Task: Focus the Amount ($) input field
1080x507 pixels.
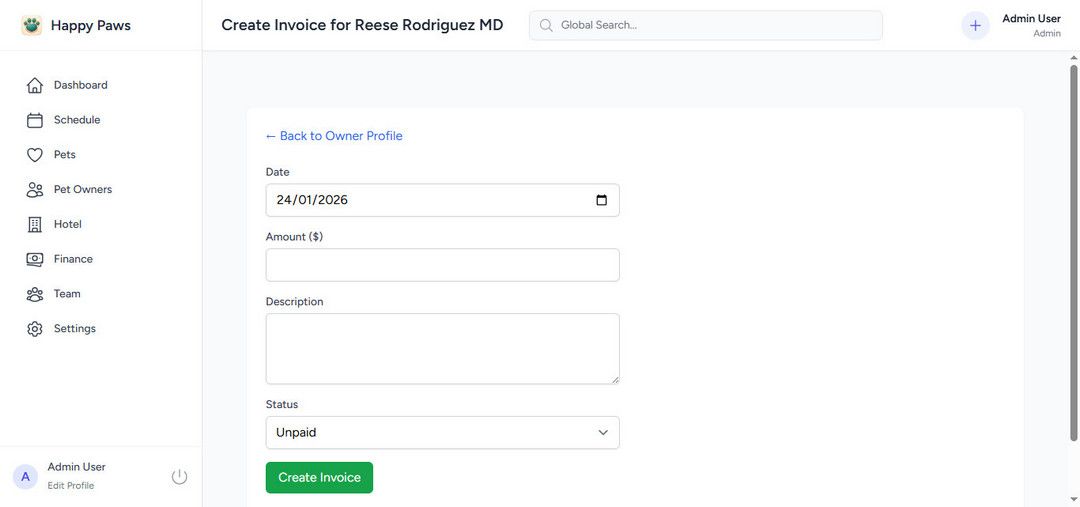Action: click(x=442, y=265)
